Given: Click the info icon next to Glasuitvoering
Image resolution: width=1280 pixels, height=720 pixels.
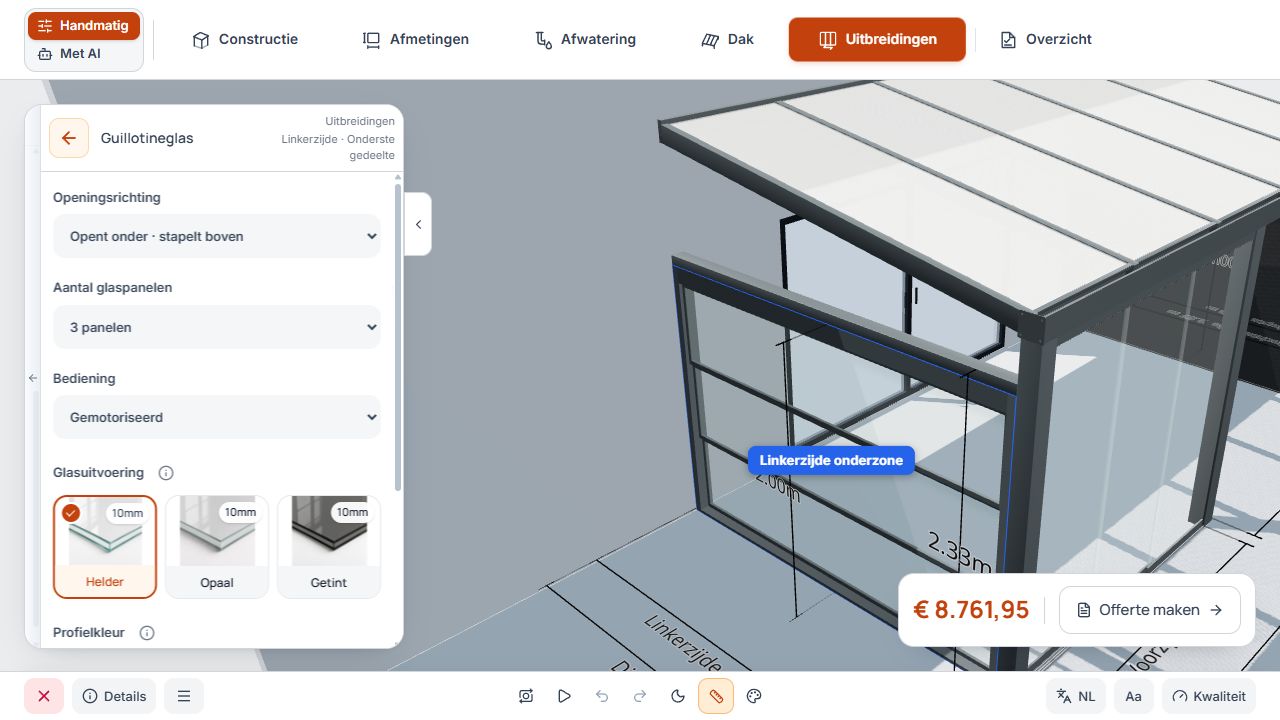Looking at the screenshot, I should click(166, 473).
